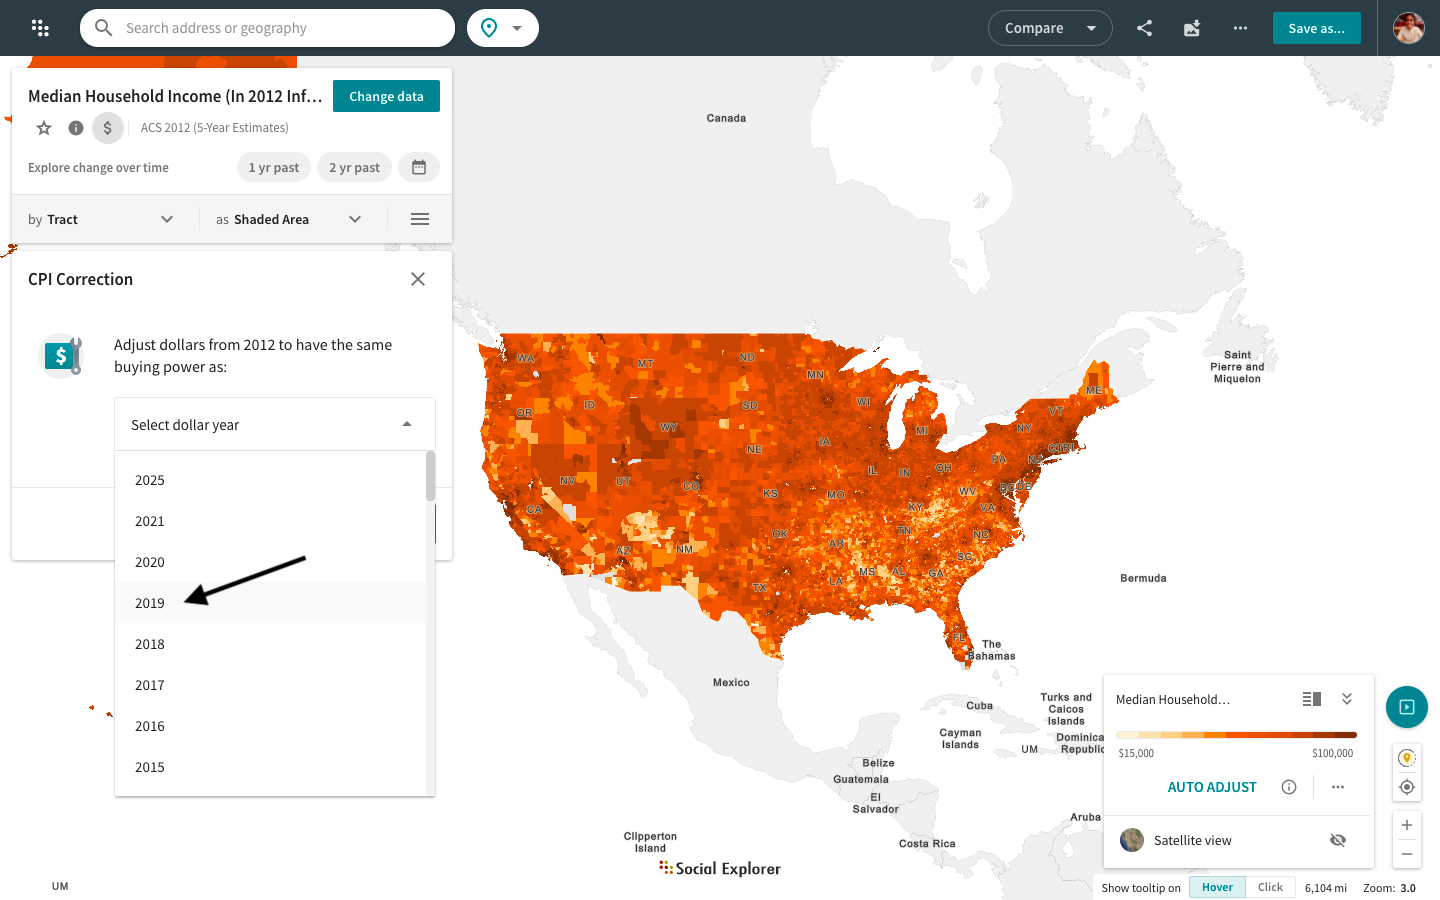Start the teal presentation play button
Viewport: 1440px width, 900px height.
coord(1406,707)
